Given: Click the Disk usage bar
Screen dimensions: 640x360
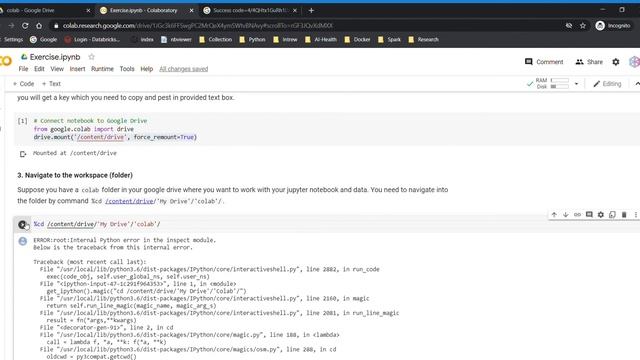Looking at the screenshot, I should [560, 87].
